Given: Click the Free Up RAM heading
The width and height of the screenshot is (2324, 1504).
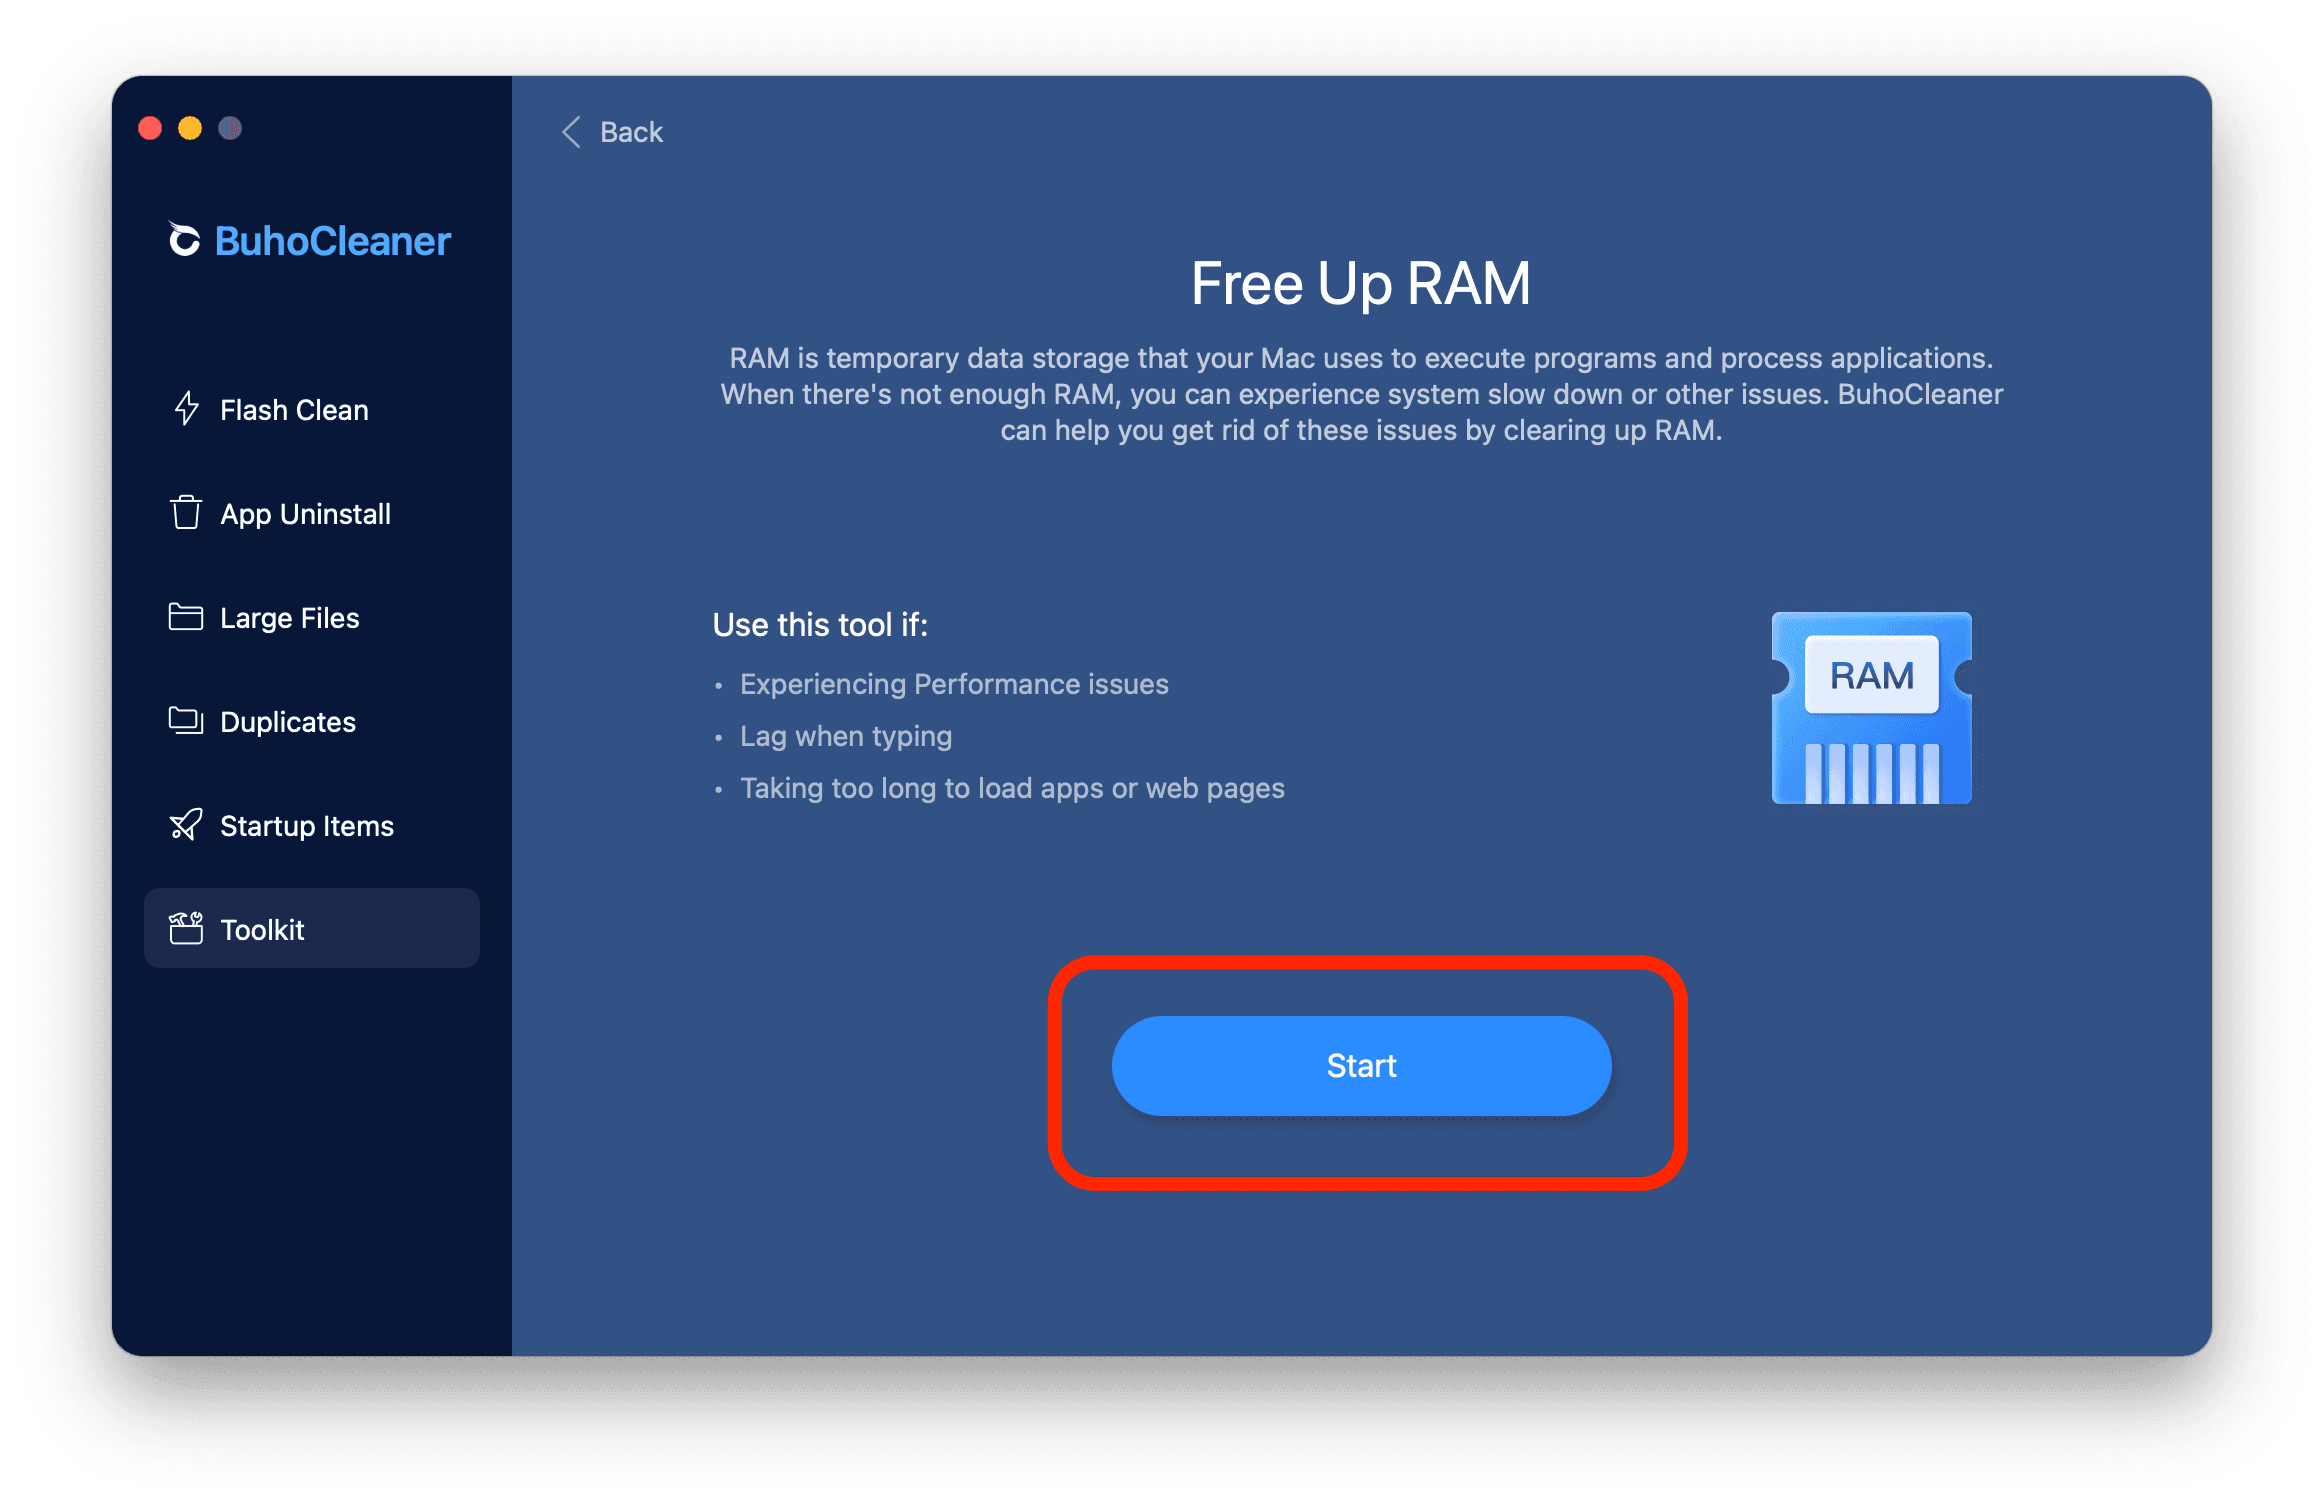Looking at the screenshot, I should 1360,283.
